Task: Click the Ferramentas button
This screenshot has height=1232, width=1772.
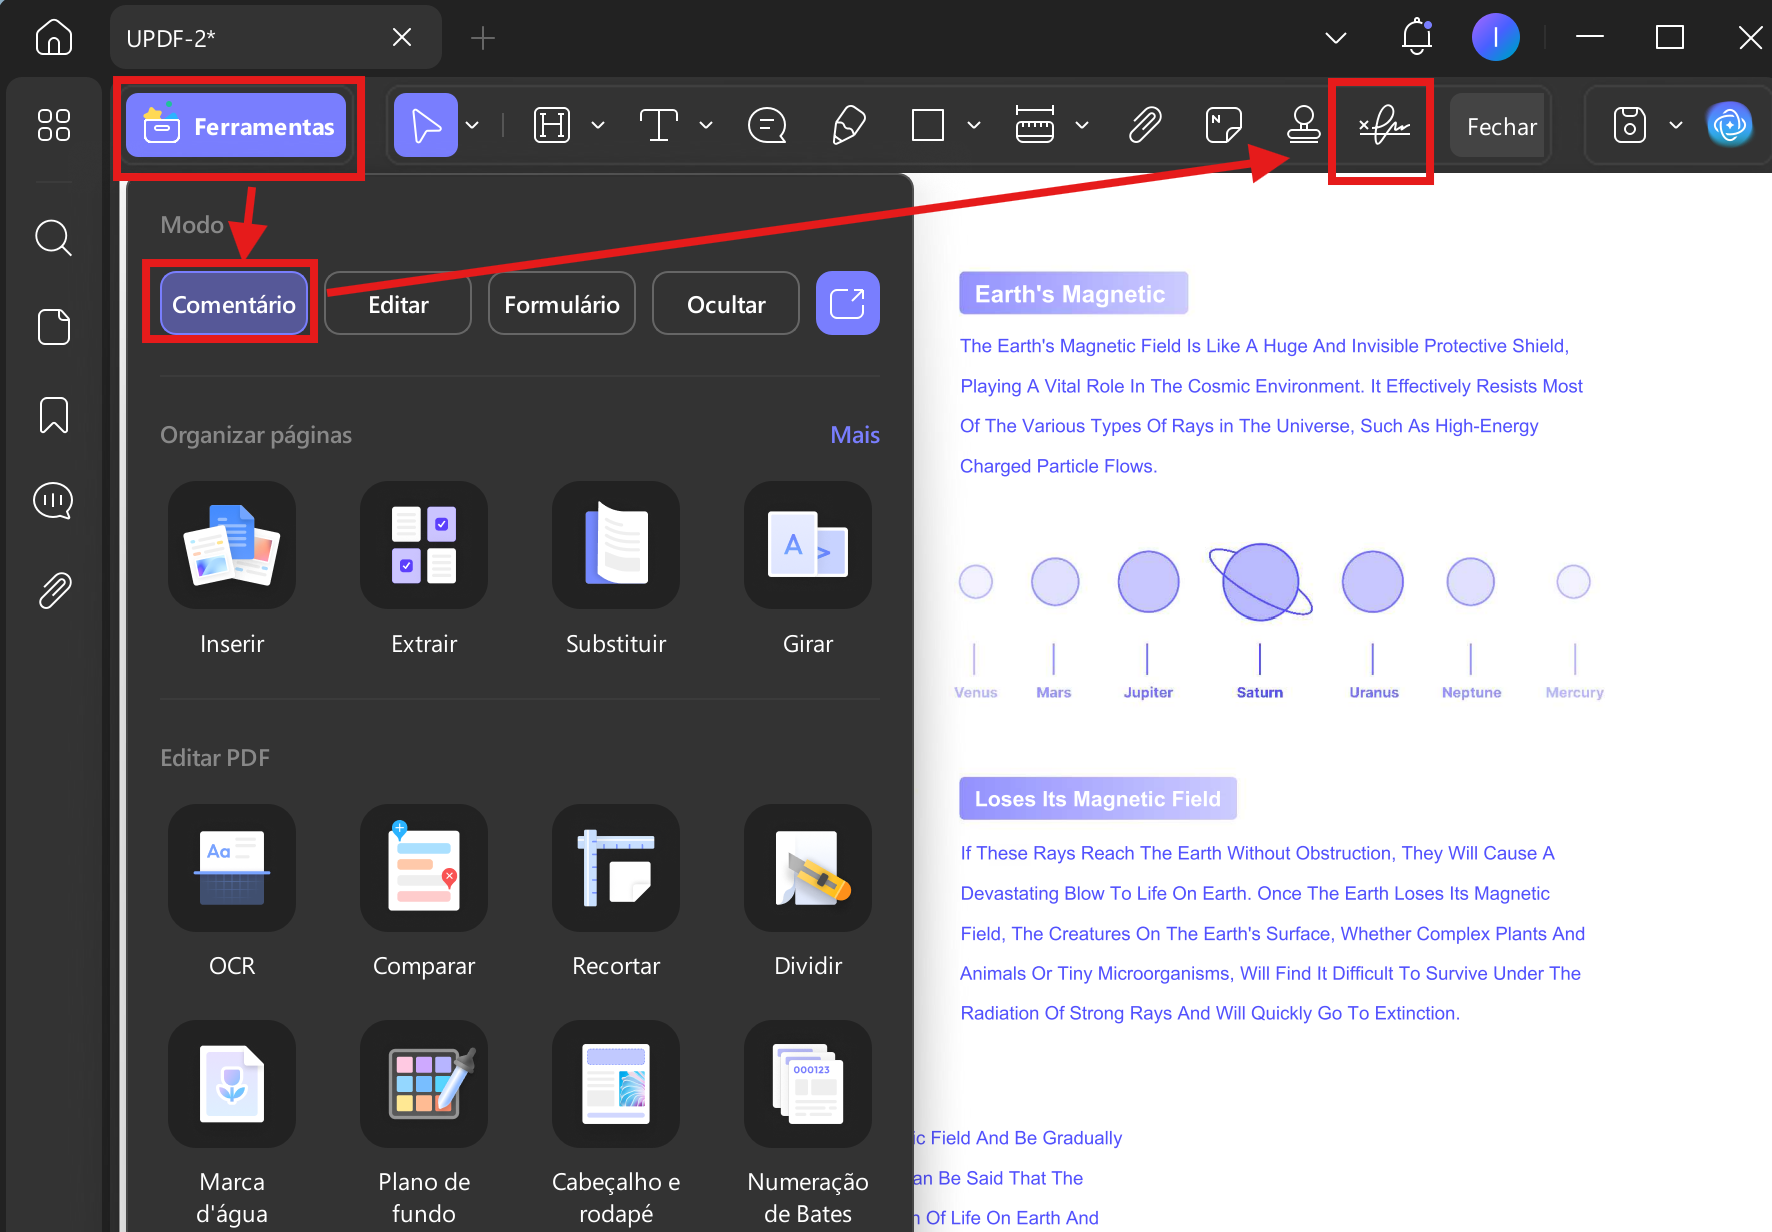Action: (x=238, y=126)
